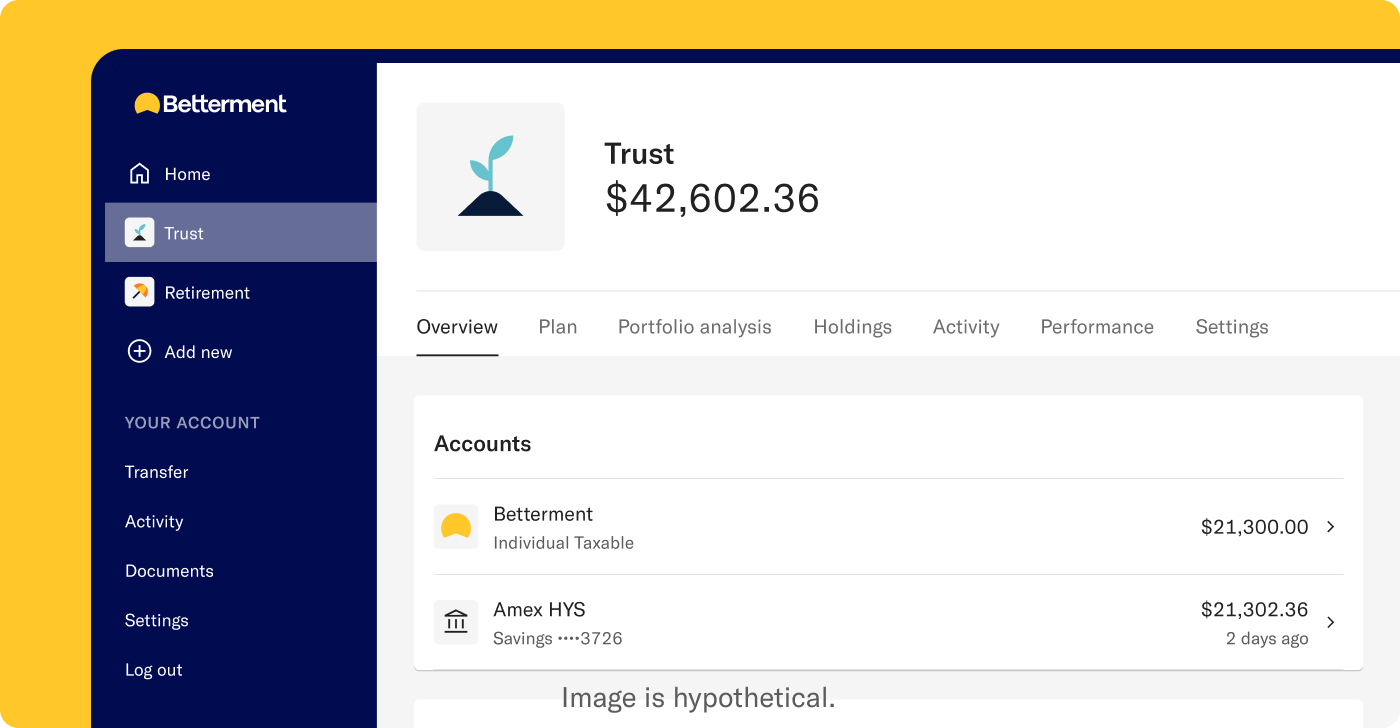This screenshot has width=1400, height=728.
Task: Switch to the Holdings tab
Action: 852,326
